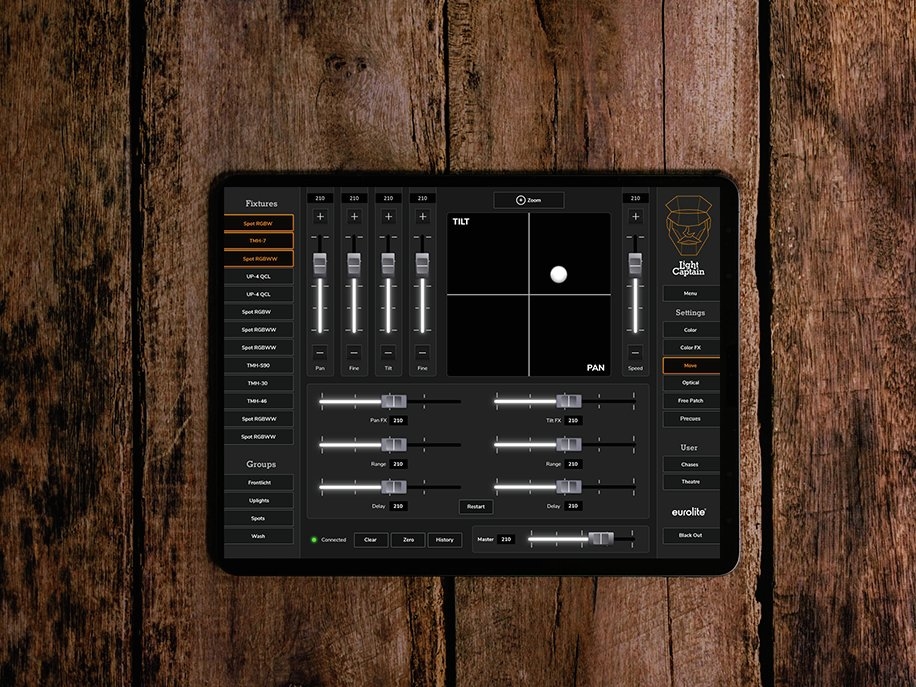The width and height of the screenshot is (916, 687).
Task: Click the Zoom button above the pan/tilt pad
Action: click(x=528, y=200)
